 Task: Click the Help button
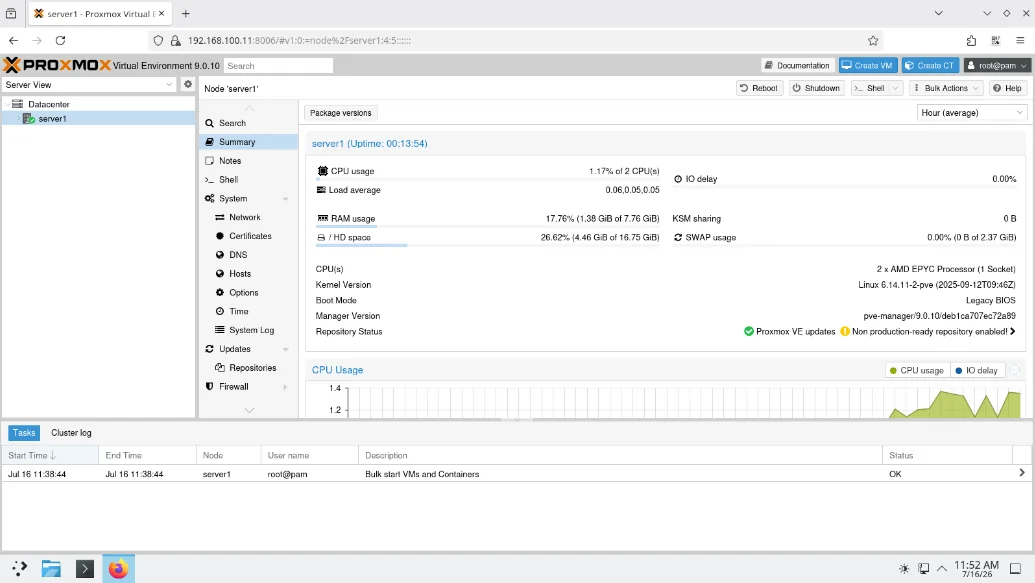[x=1007, y=88]
